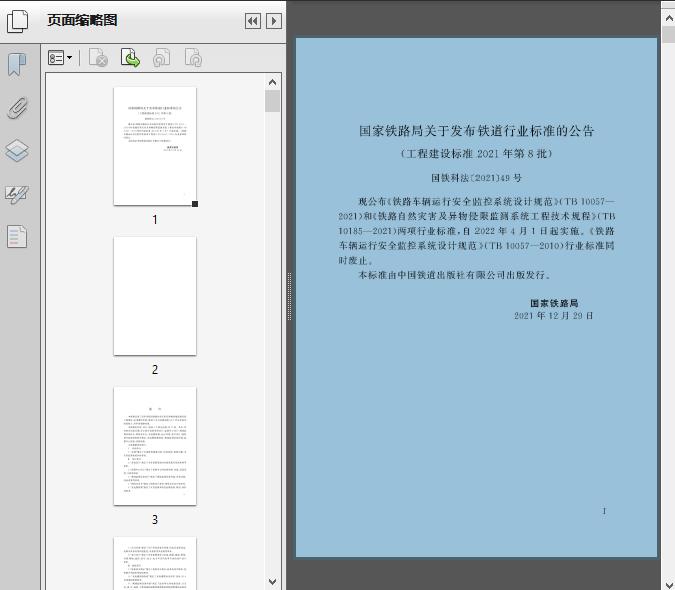Click the extract pages green arrow icon
Image resolution: width=675 pixels, height=590 pixels.
click(x=130, y=58)
